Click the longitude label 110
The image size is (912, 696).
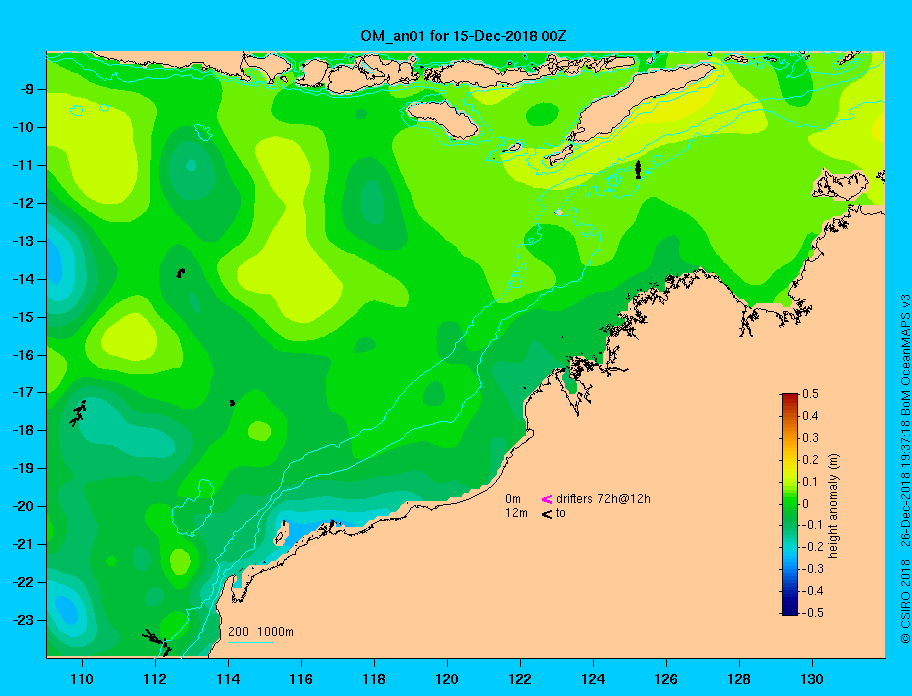(x=82, y=679)
